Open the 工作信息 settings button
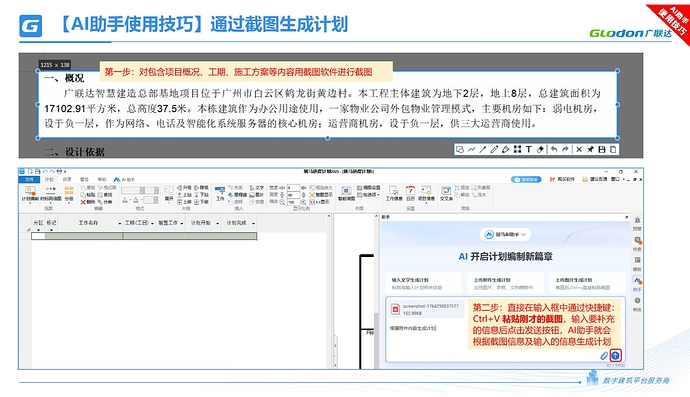The height and width of the screenshot is (397, 690). (x=394, y=194)
